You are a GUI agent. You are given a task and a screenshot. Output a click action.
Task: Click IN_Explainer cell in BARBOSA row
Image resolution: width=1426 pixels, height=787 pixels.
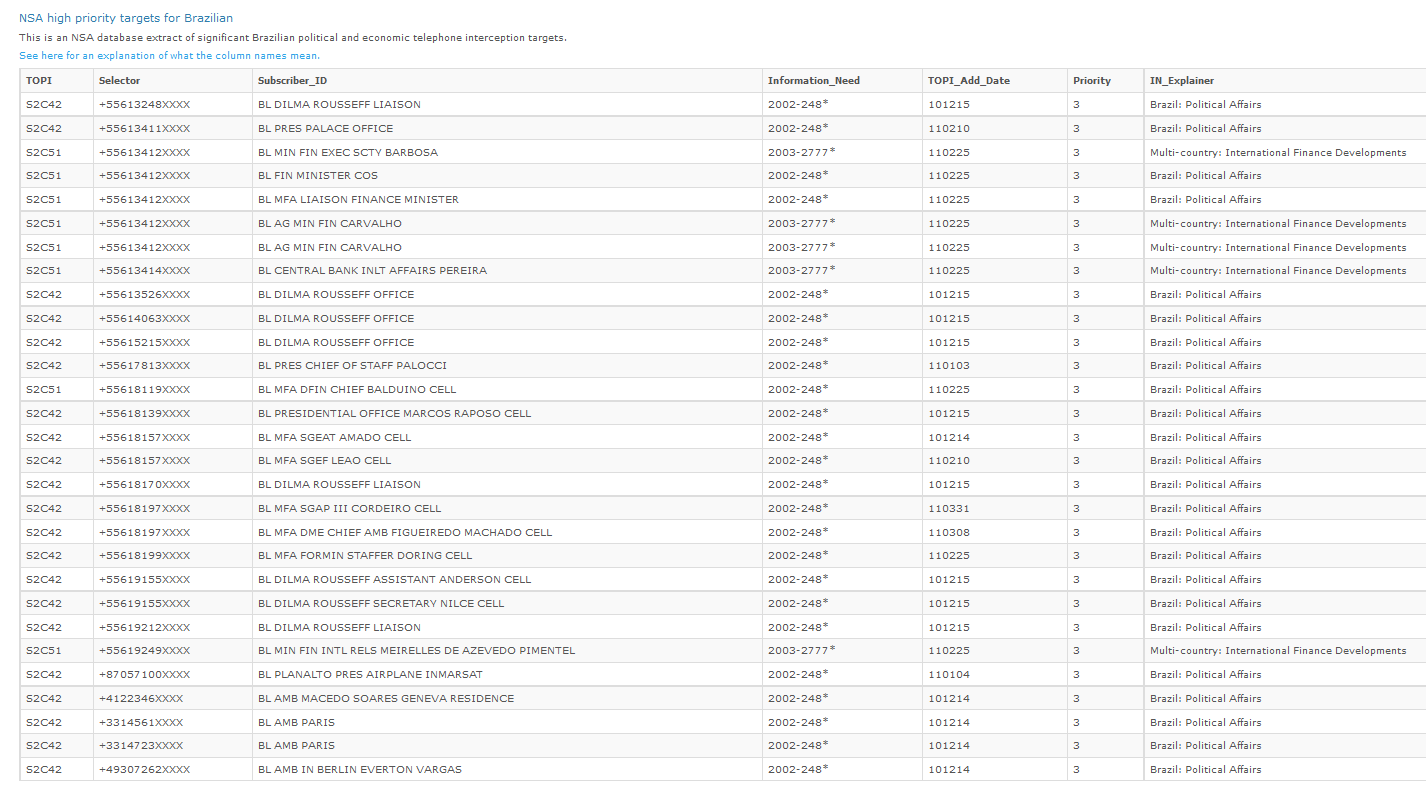coord(1285,152)
